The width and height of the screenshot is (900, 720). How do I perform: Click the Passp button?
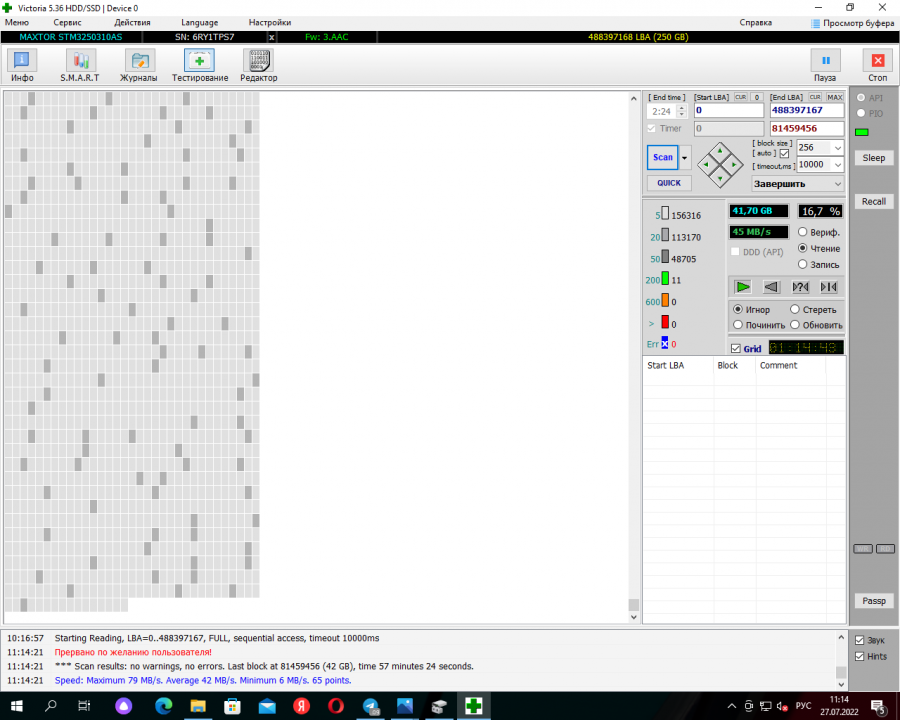873,601
